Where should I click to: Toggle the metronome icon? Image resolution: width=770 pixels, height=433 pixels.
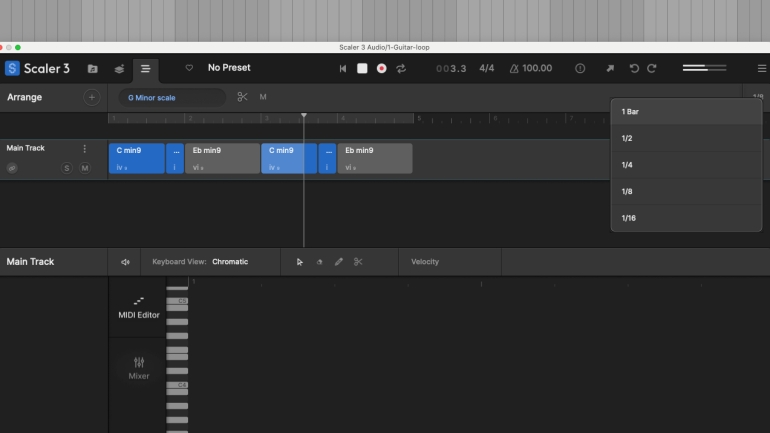click(x=514, y=69)
